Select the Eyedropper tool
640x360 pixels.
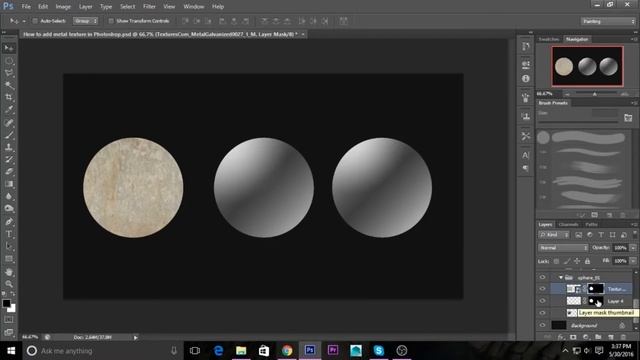pyautogui.click(x=9, y=110)
